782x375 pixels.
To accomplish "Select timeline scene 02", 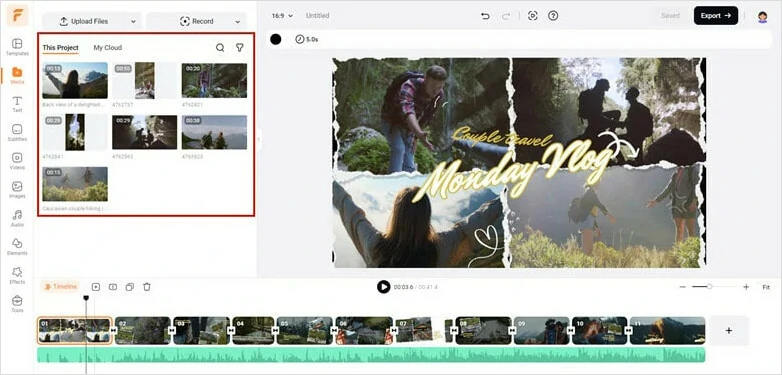I will [x=143, y=331].
